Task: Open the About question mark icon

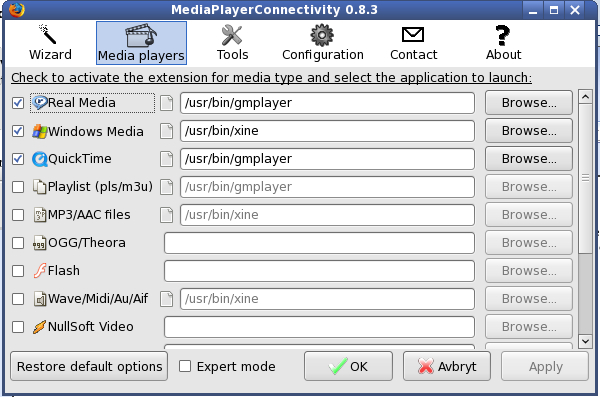Action: [502, 35]
